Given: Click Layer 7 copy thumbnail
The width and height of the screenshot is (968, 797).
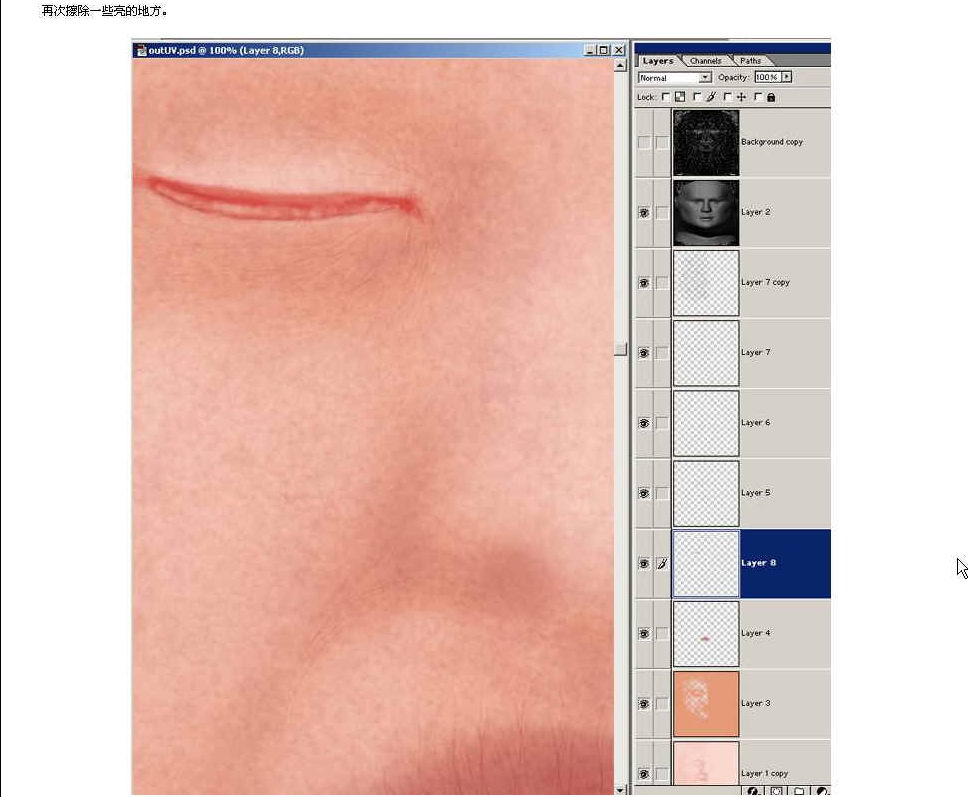Looking at the screenshot, I should click(706, 283).
